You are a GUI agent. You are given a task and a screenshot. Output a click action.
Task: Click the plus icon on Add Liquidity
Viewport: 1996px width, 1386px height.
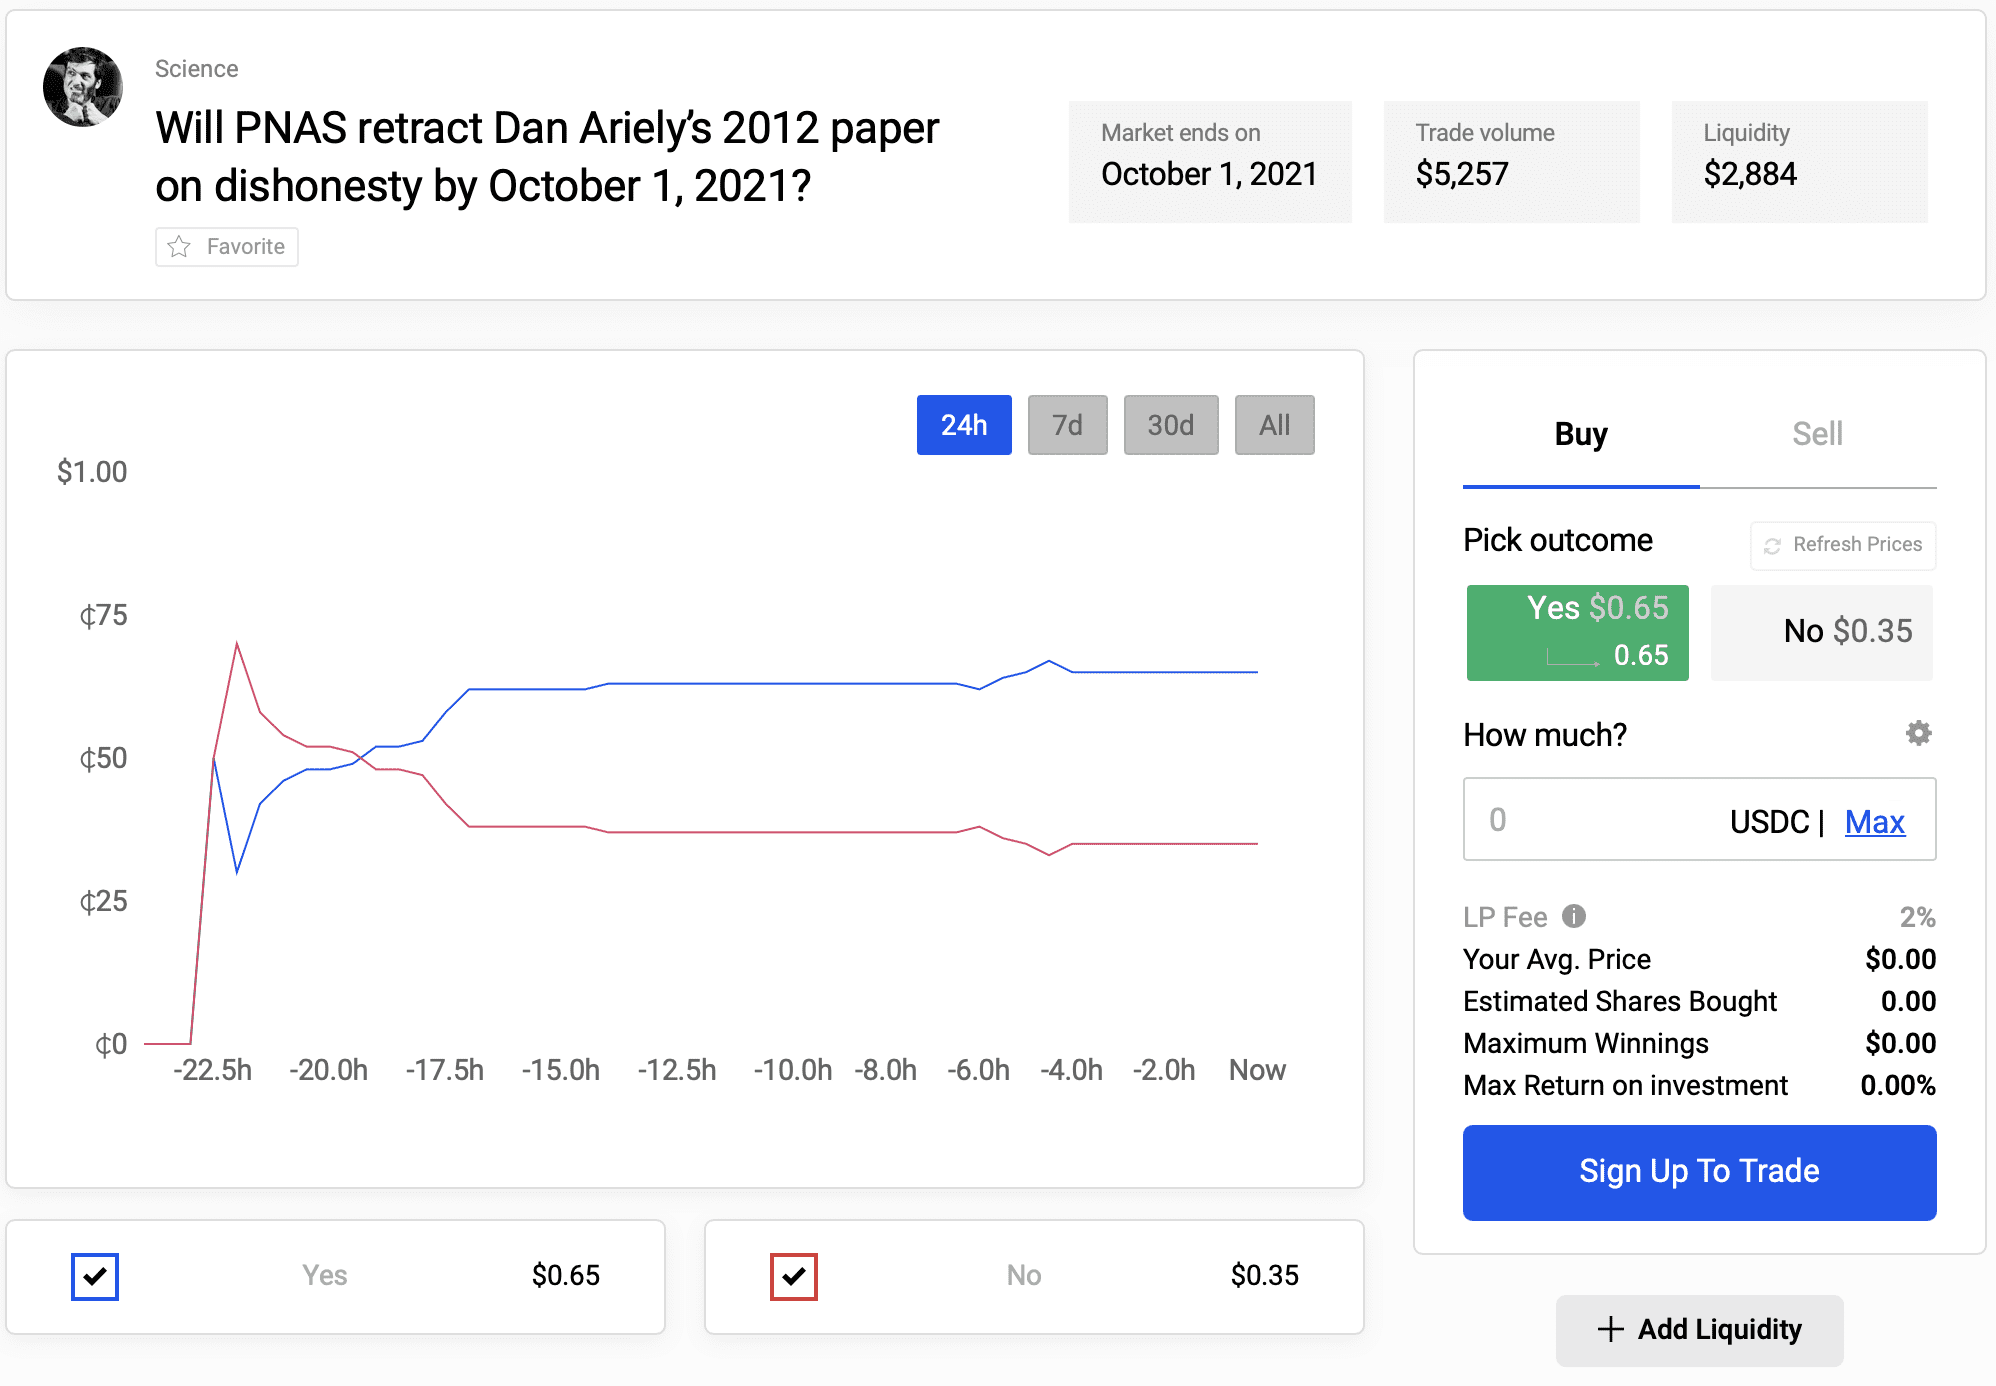[1610, 1329]
